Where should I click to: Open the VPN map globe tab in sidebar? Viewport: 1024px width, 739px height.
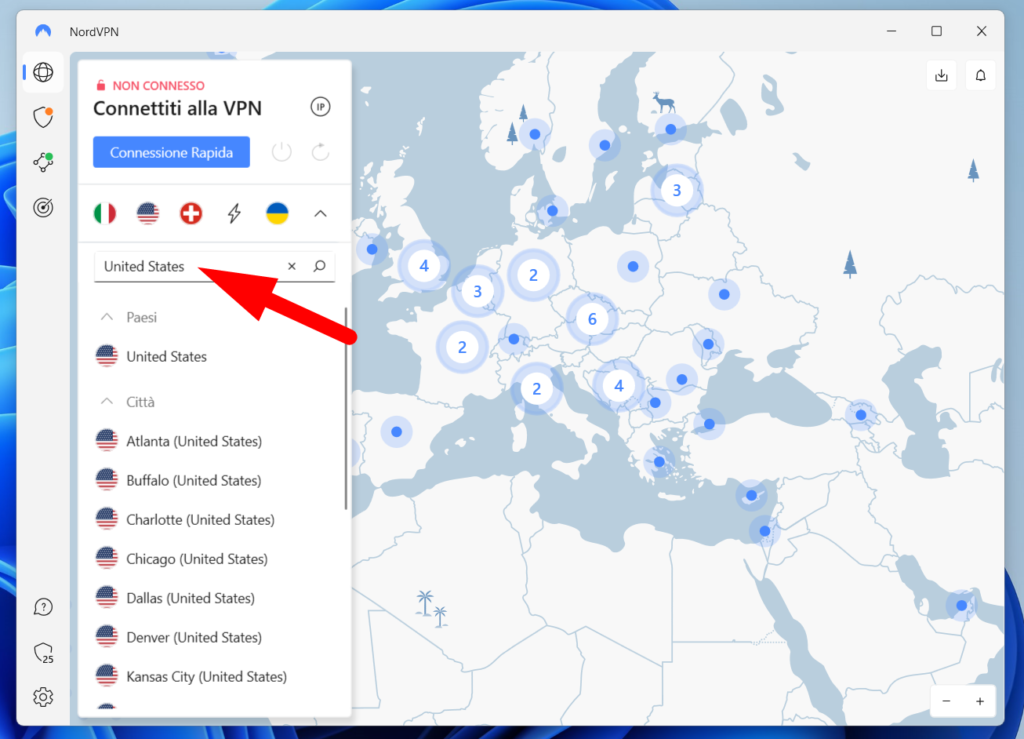point(43,72)
